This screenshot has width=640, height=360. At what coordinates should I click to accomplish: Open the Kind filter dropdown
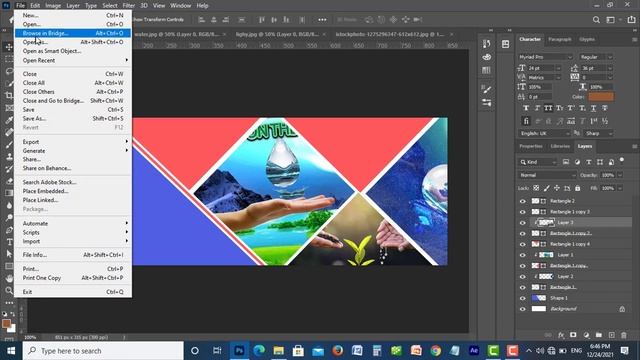[538, 162]
